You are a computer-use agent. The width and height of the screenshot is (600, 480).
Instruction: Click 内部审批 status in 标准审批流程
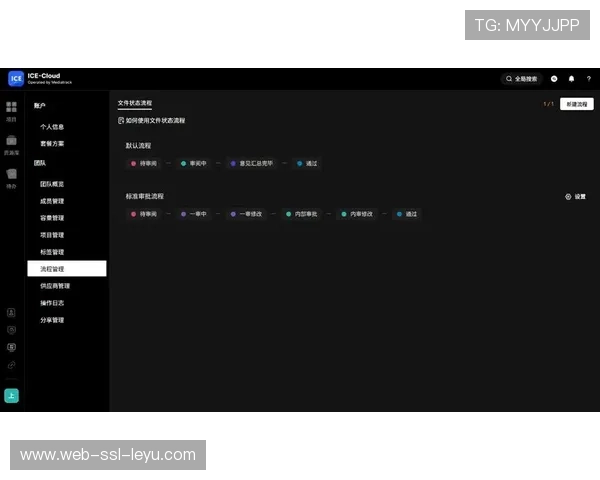point(301,214)
